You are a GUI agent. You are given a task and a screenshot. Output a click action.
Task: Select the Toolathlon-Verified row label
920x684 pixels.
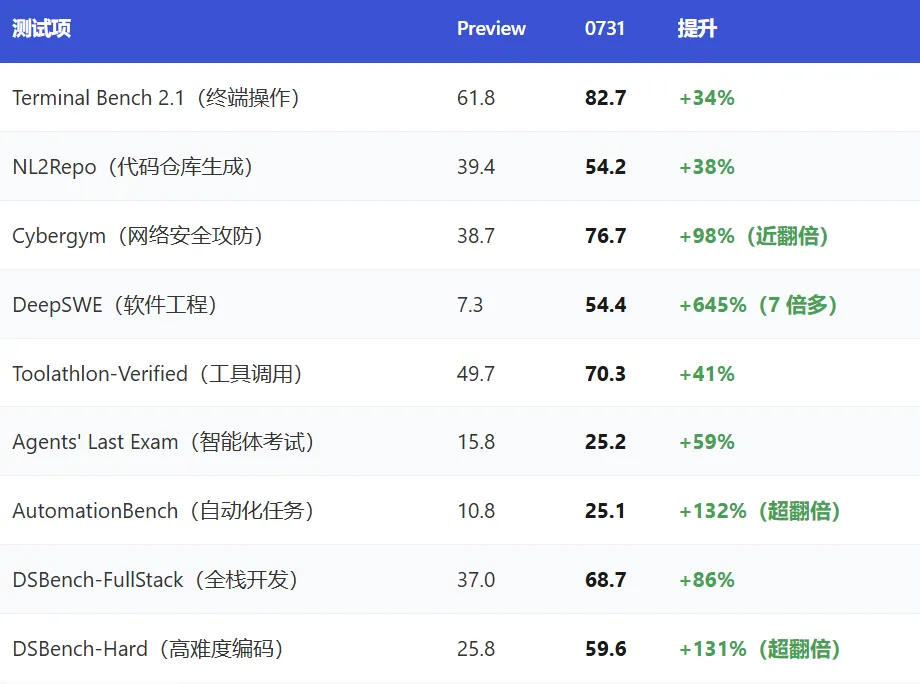(x=157, y=374)
